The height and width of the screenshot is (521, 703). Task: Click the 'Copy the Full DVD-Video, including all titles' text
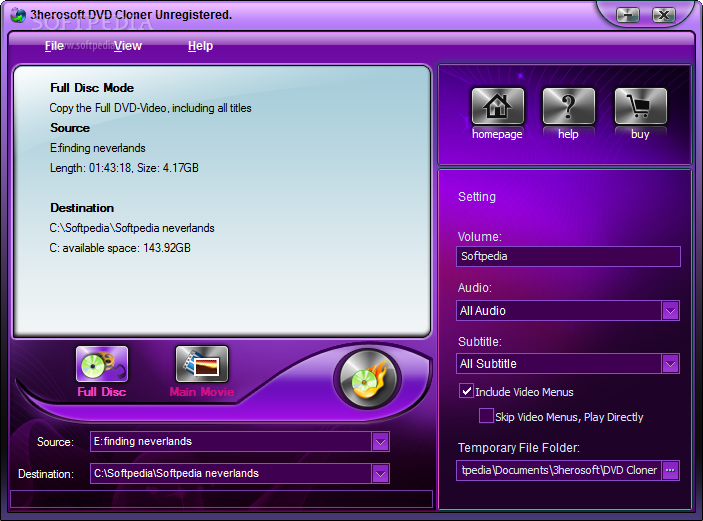click(x=150, y=108)
